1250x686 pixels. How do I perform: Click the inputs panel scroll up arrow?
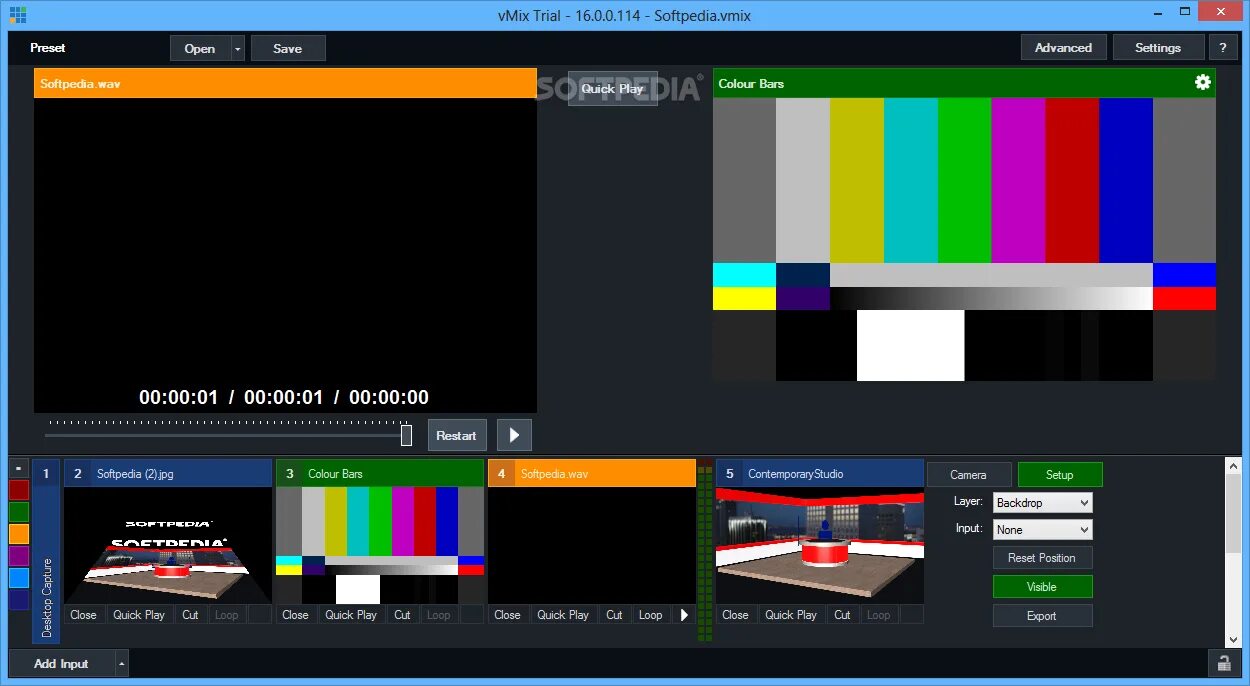coord(1233,466)
